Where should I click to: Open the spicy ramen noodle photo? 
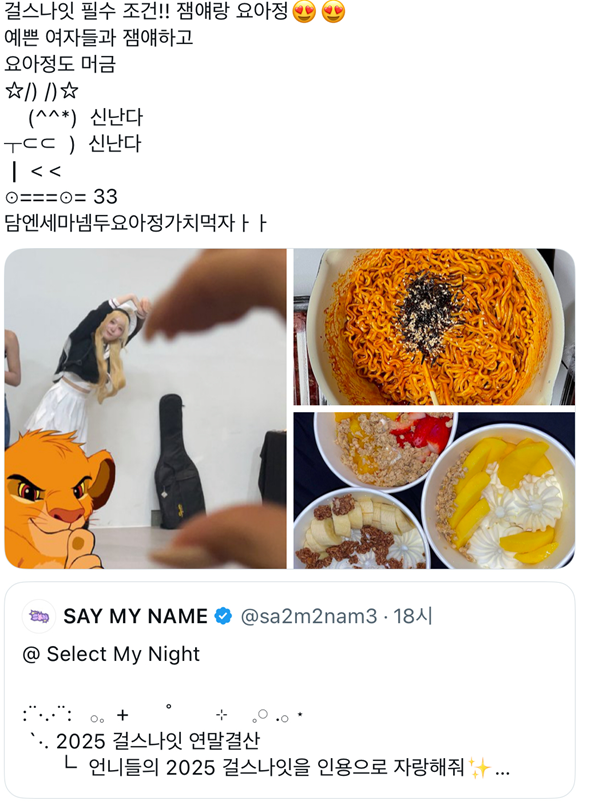(434, 327)
